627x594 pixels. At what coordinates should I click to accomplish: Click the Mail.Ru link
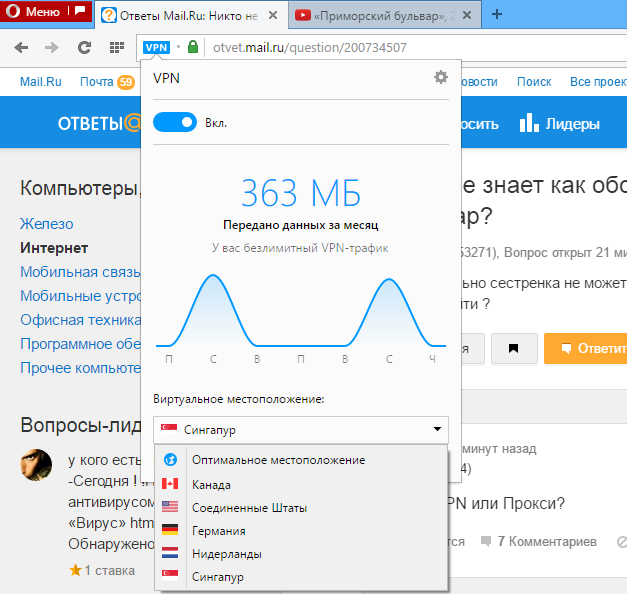click(x=41, y=82)
